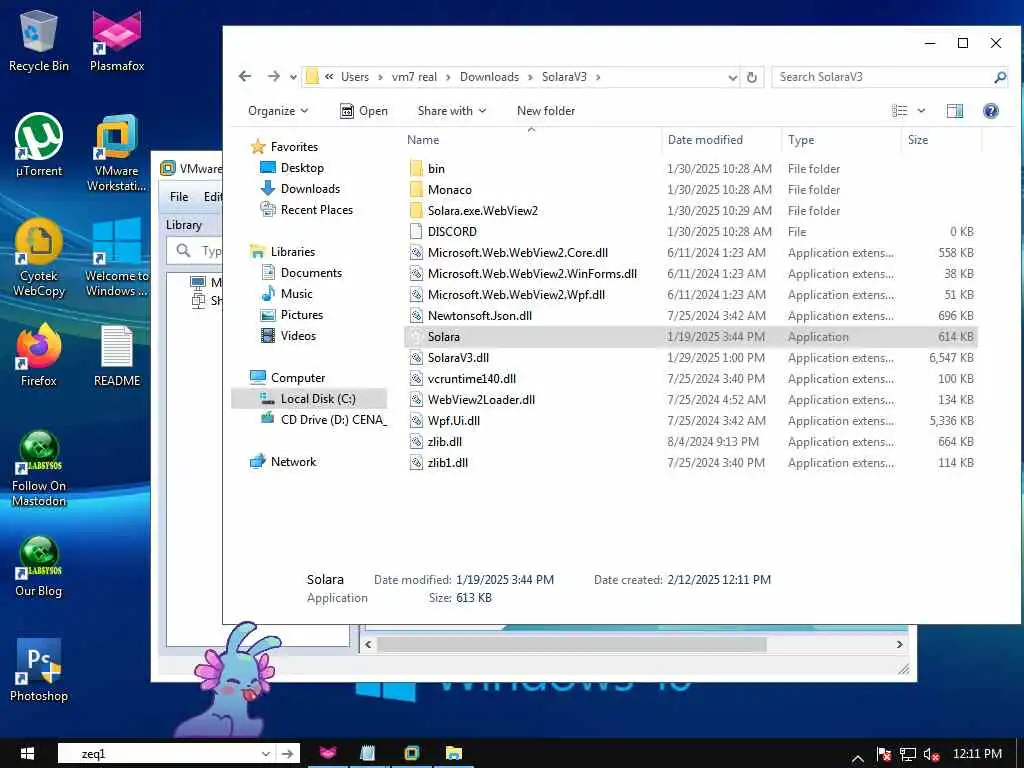Launch Photoshop from the desktop
The width and height of the screenshot is (1024, 768).
(39, 670)
